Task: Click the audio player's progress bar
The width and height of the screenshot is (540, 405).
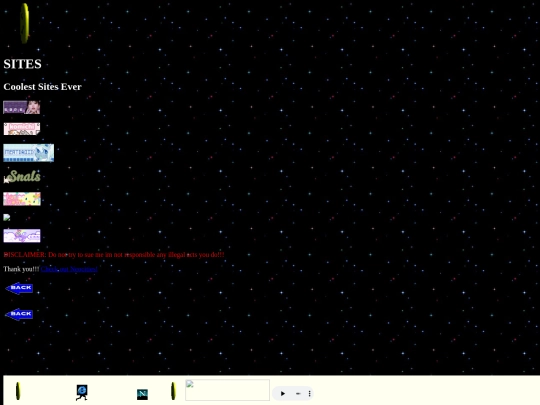Action: point(298,393)
